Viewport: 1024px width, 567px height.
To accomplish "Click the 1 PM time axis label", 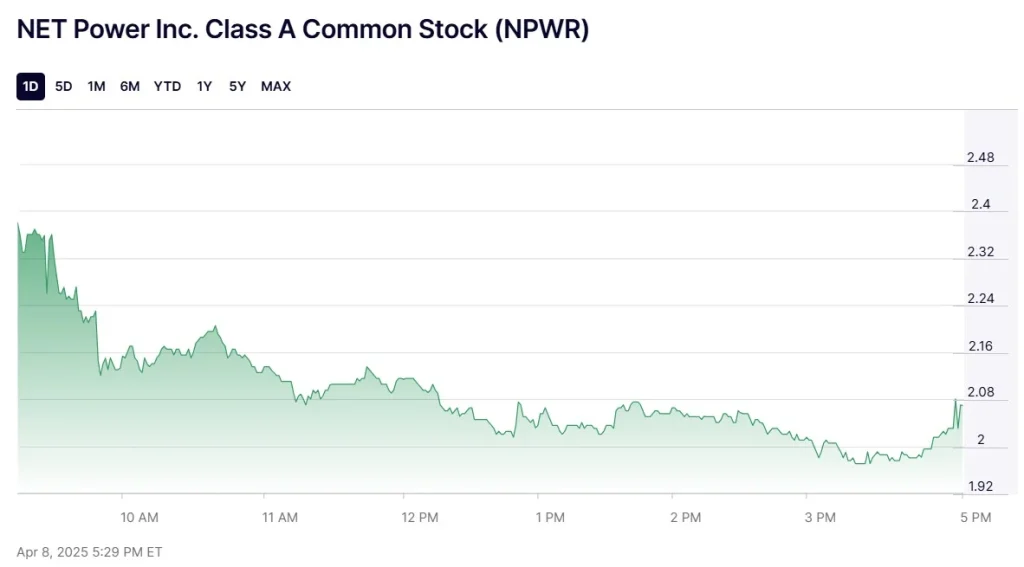I will click(550, 517).
